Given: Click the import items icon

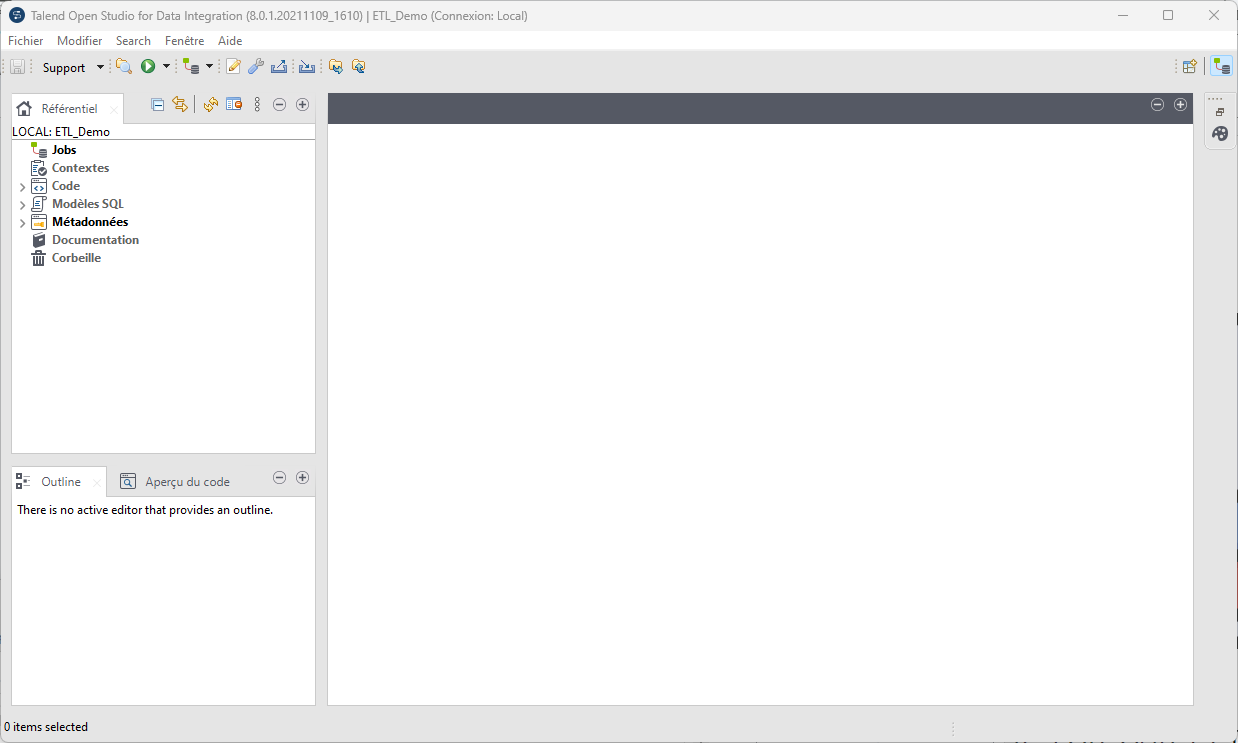Looking at the screenshot, I should pyautogui.click(x=307, y=67).
